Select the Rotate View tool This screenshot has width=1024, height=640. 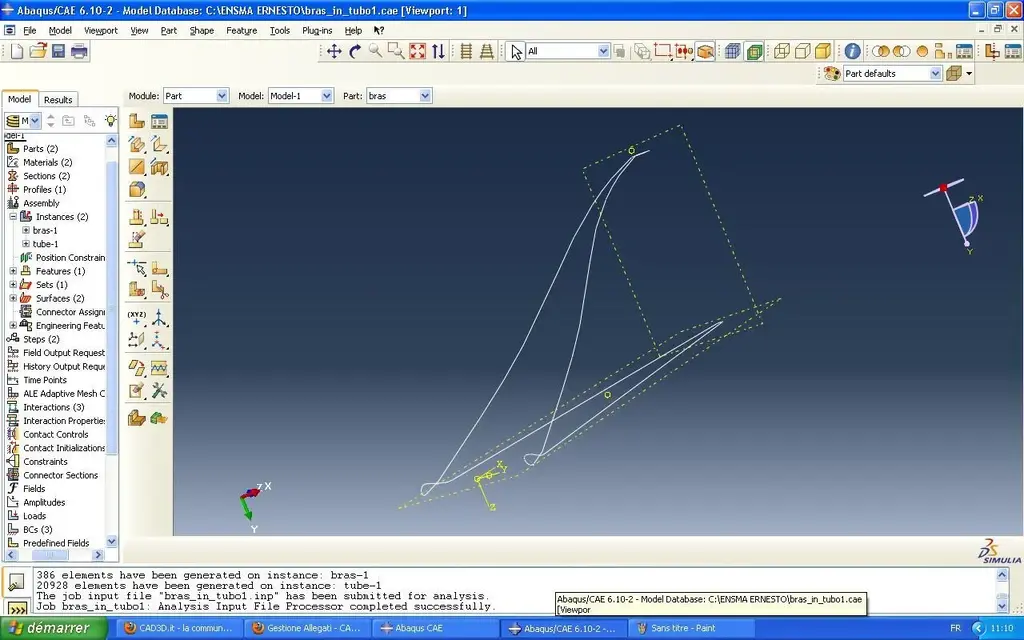[x=355, y=51]
